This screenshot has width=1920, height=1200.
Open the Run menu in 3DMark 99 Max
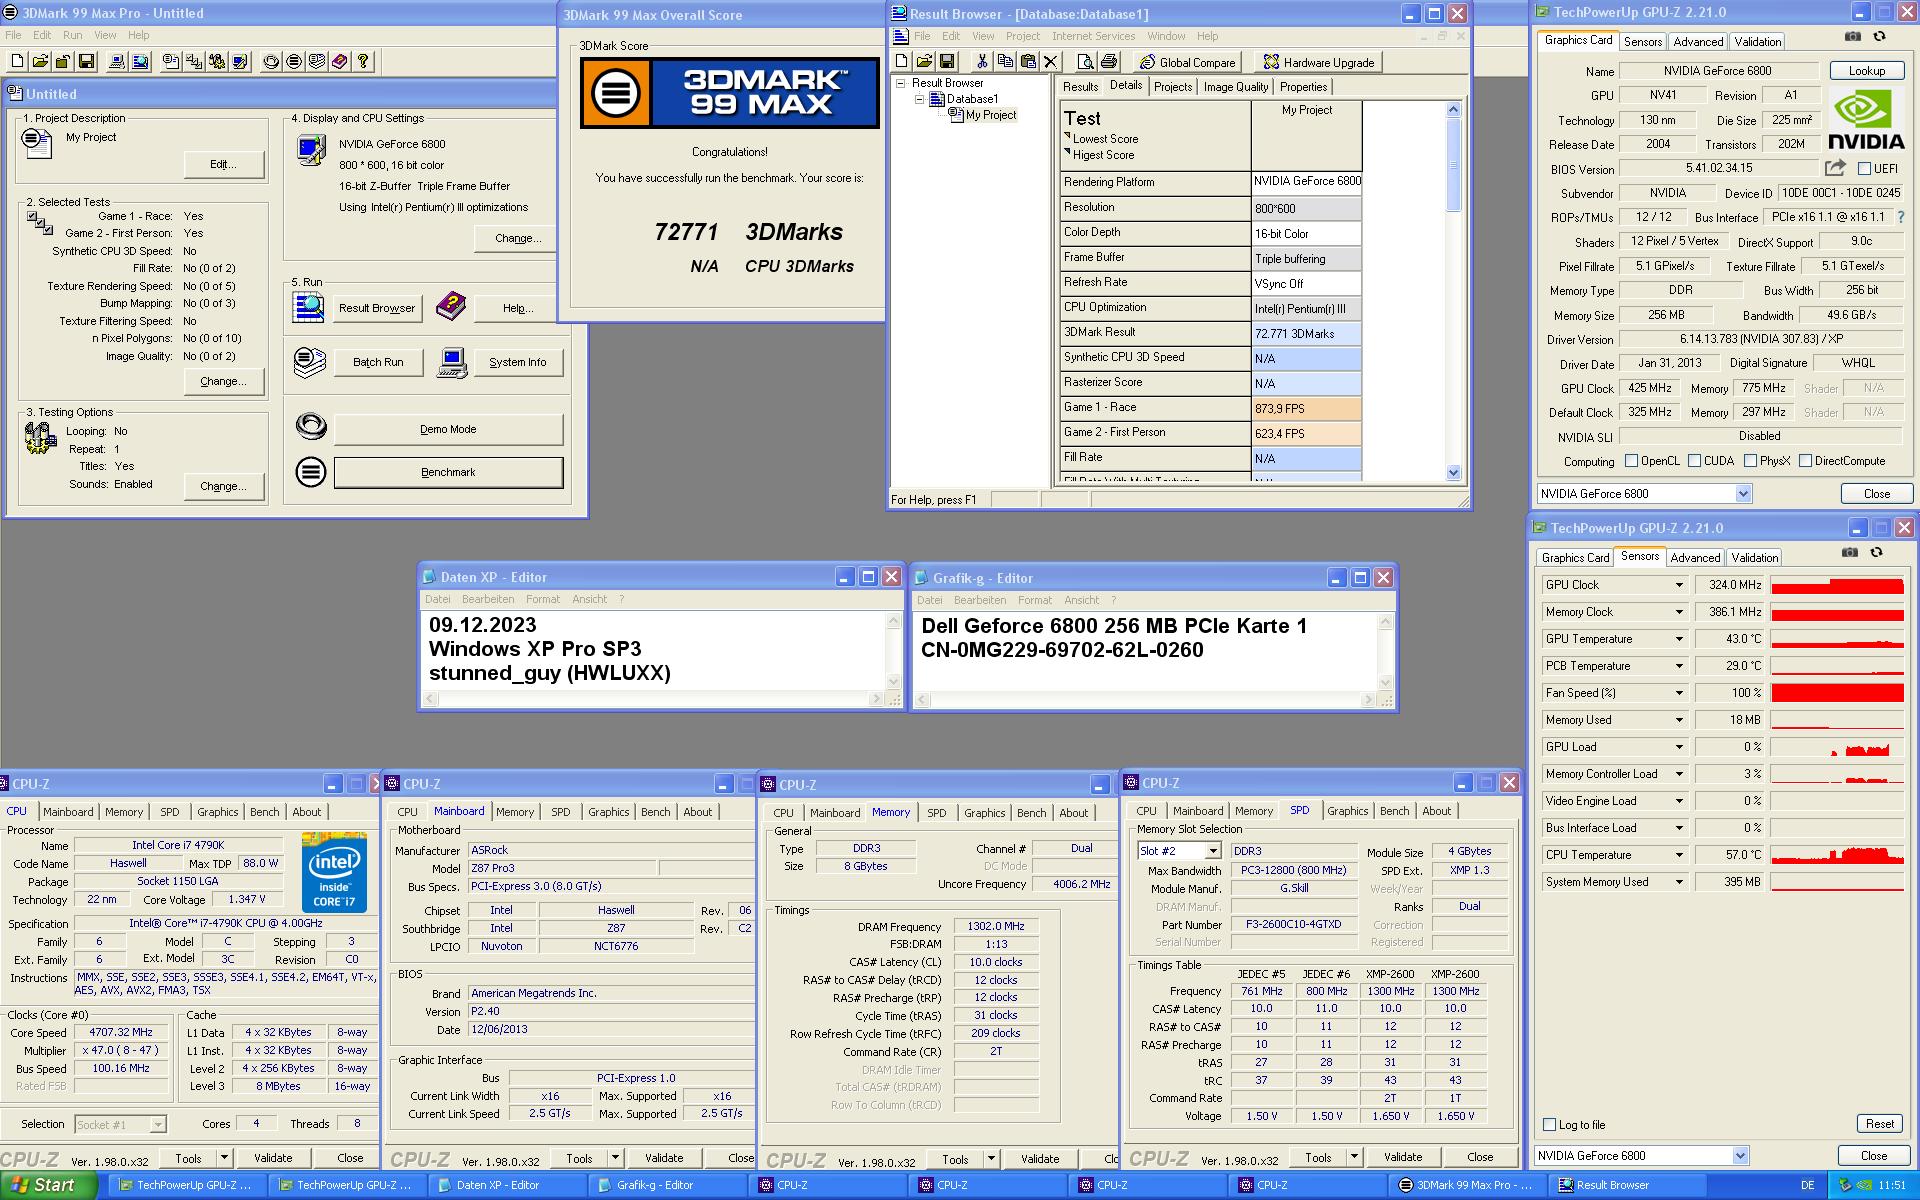[72, 35]
